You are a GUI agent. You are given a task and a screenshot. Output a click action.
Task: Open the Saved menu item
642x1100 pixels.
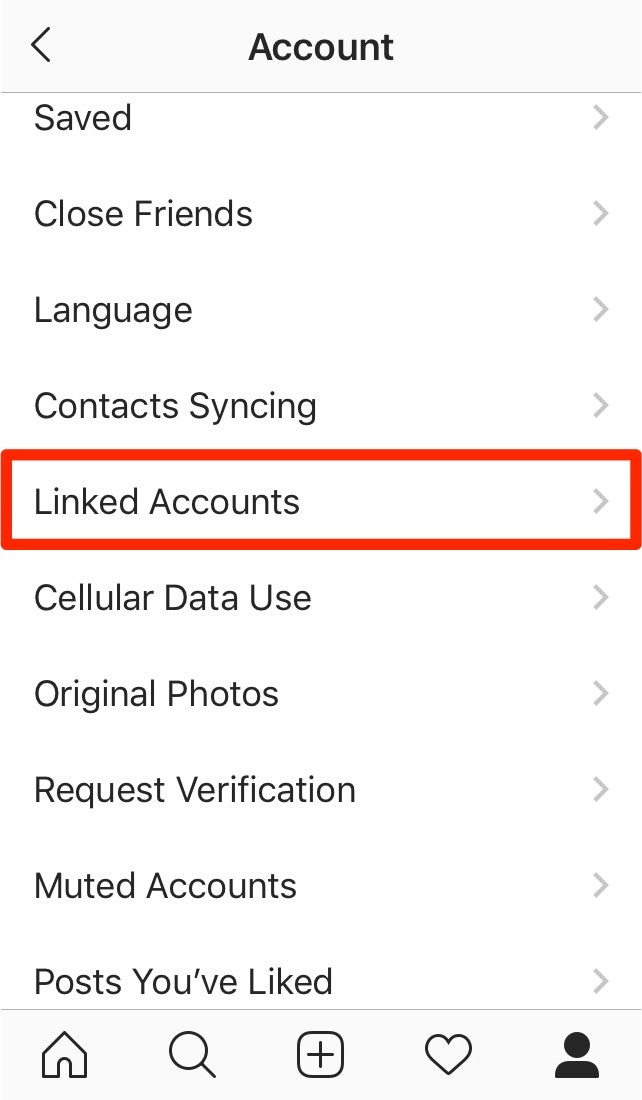83,118
